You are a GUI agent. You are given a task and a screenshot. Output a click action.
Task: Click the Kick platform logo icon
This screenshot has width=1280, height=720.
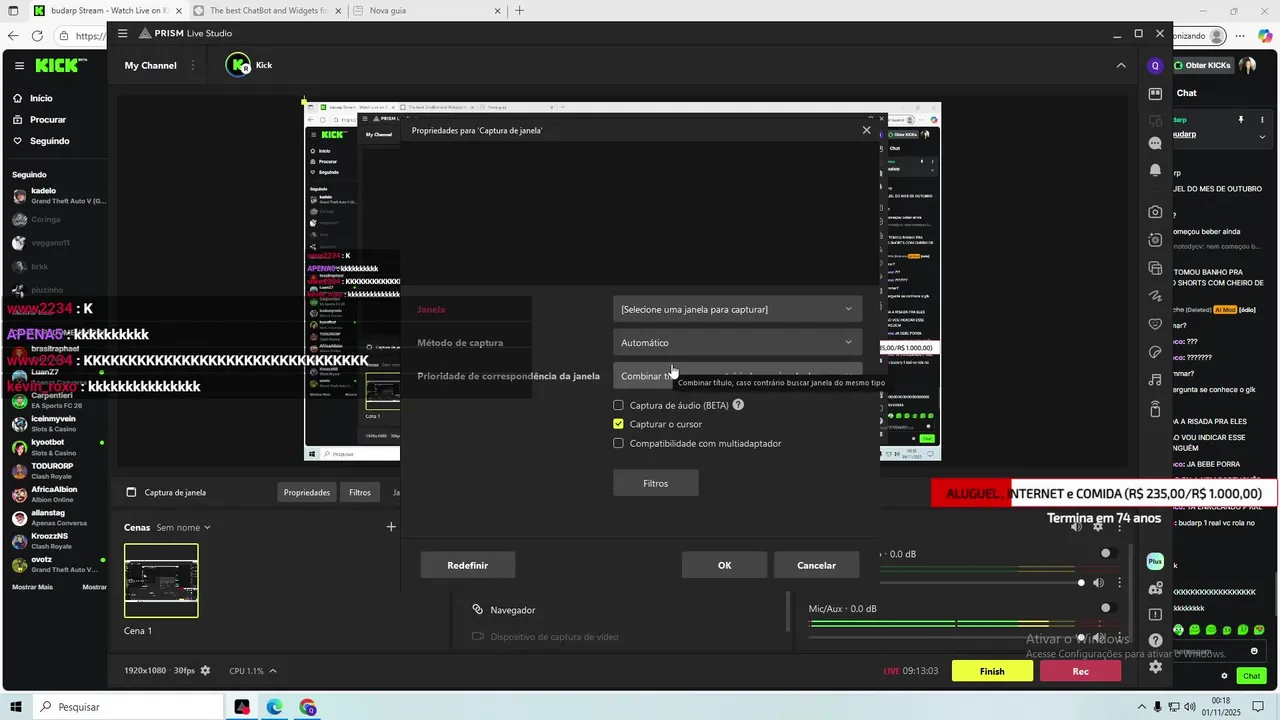pyautogui.click(x=238, y=65)
